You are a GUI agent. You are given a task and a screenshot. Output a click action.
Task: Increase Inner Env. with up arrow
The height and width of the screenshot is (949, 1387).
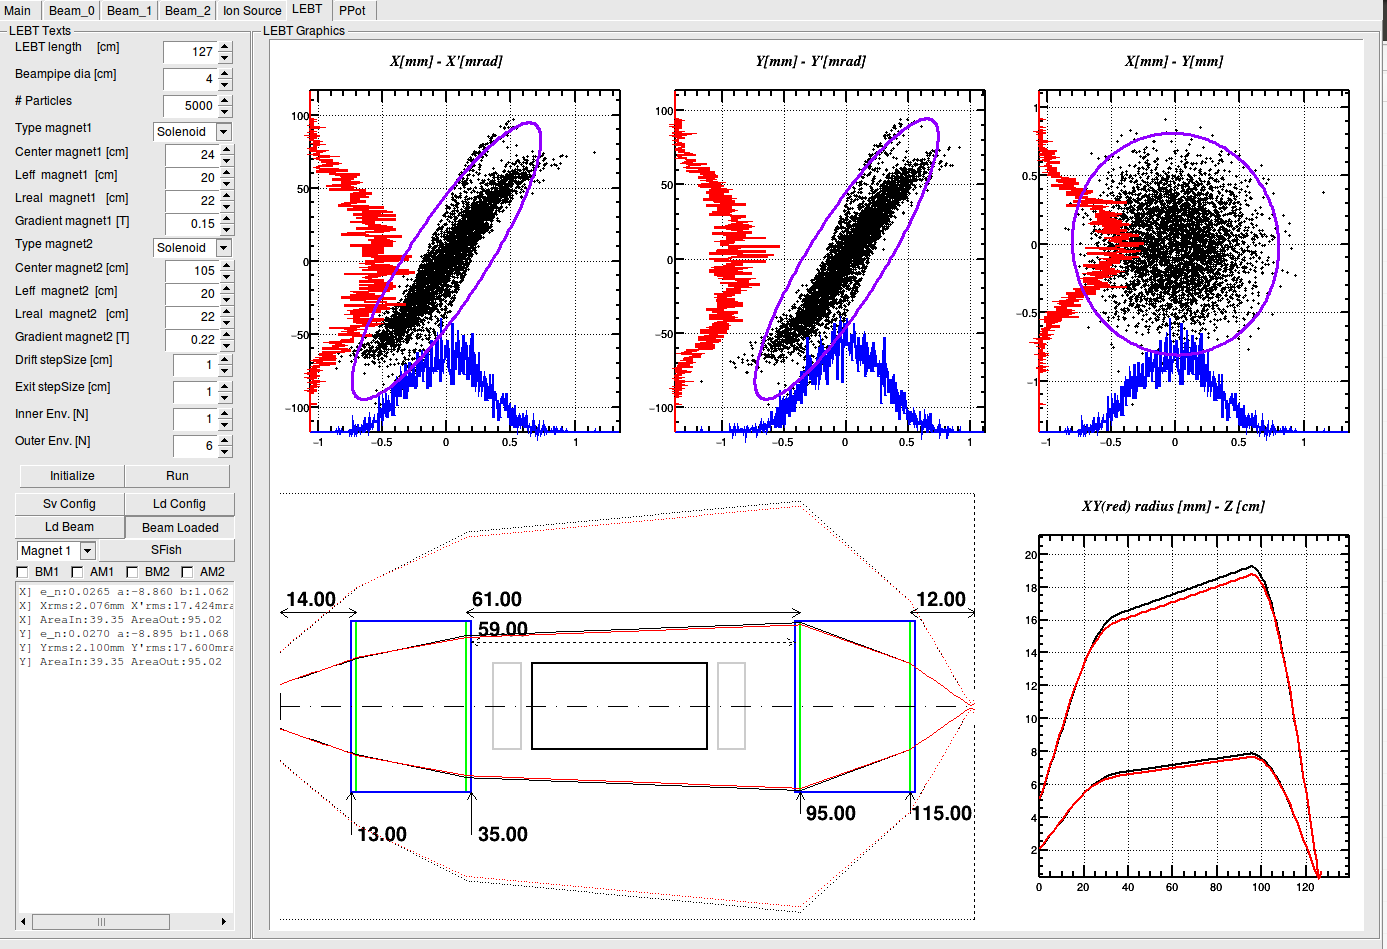coord(225,413)
